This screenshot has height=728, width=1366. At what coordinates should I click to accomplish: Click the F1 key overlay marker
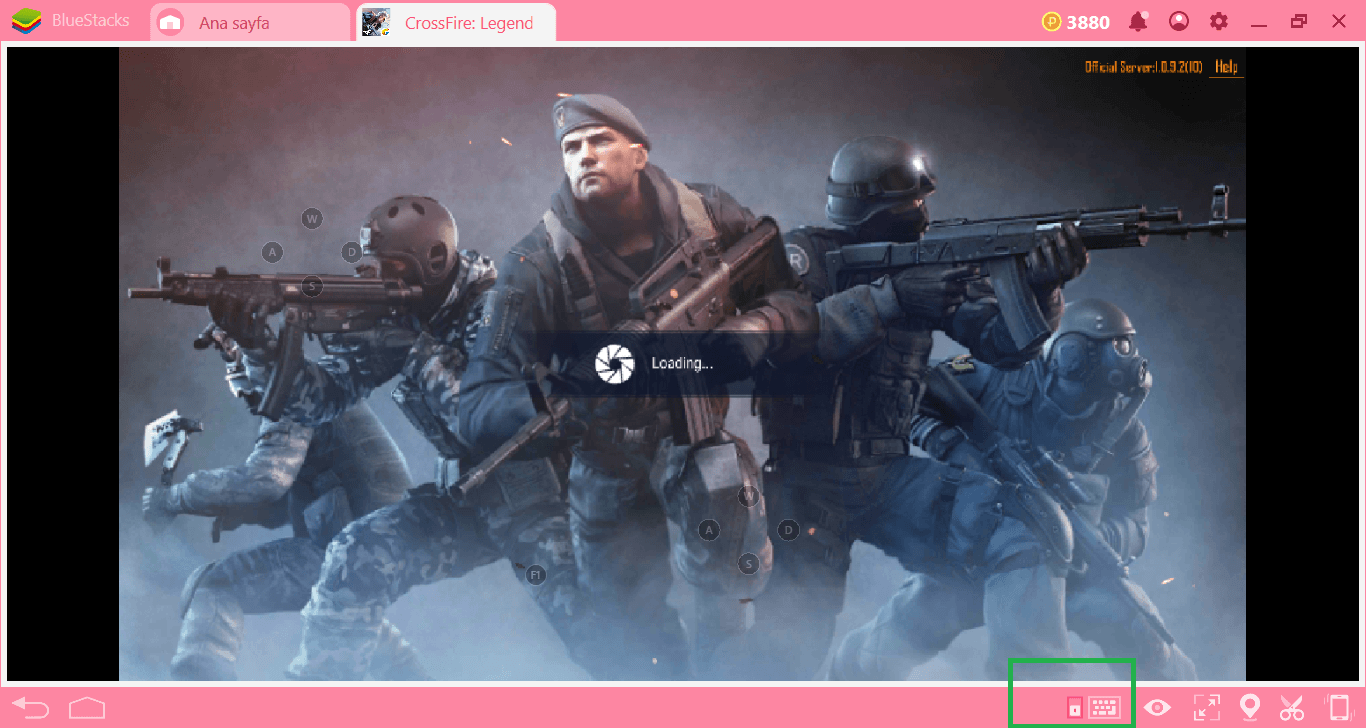pos(535,575)
